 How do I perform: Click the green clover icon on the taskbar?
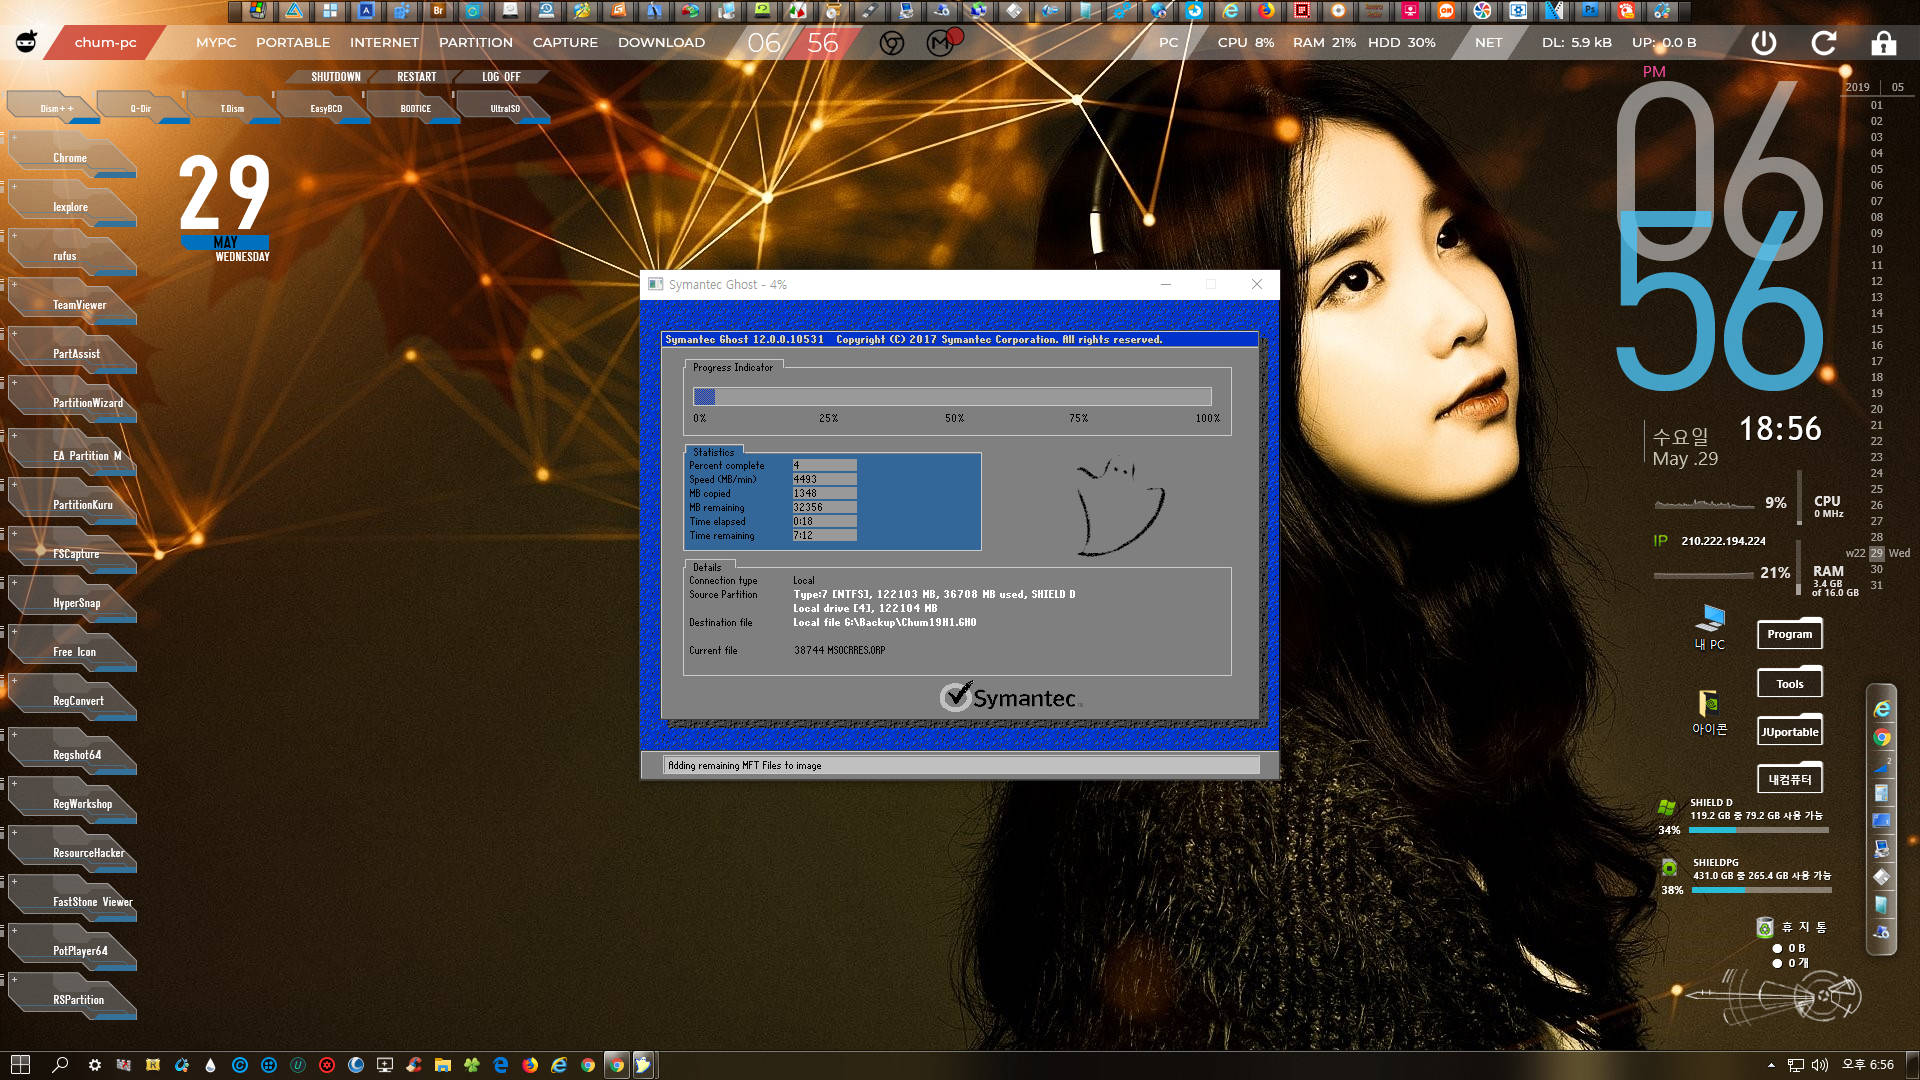pos(471,1065)
